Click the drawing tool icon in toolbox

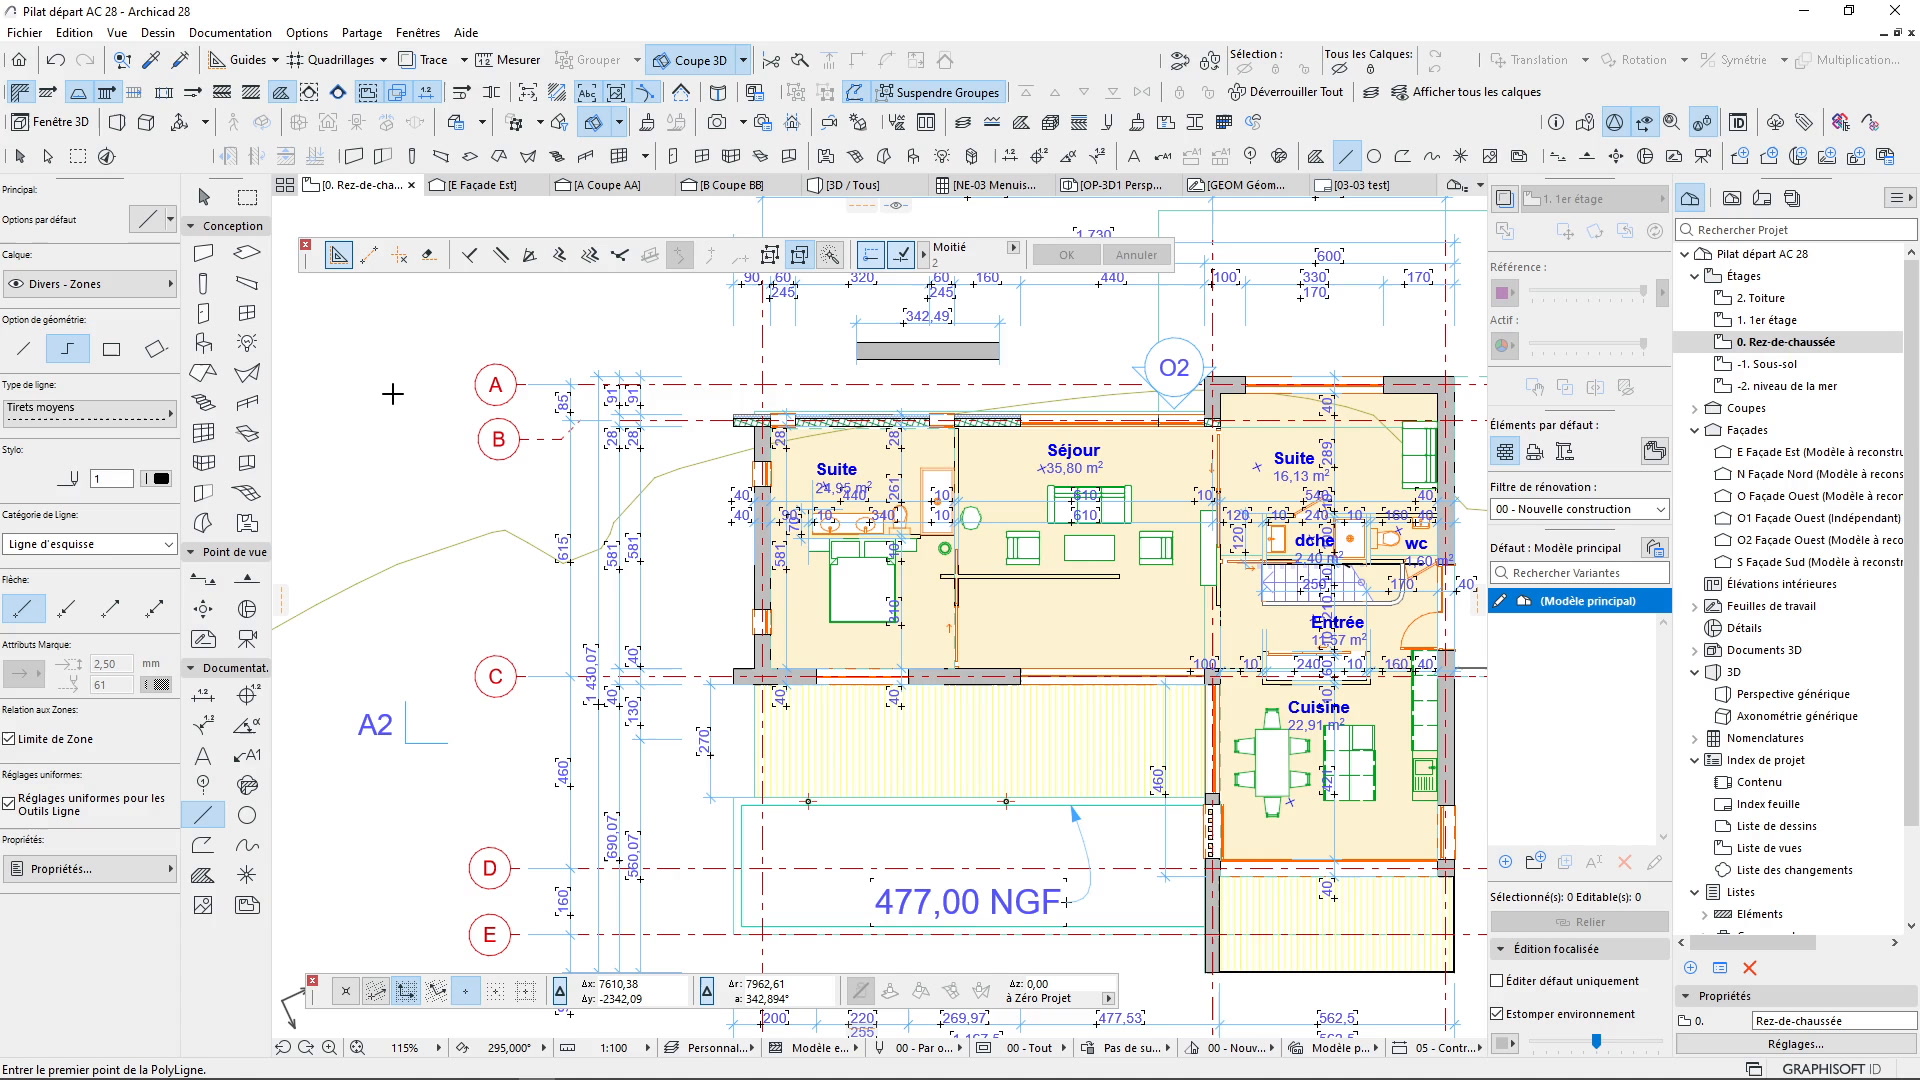[x=247, y=905]
